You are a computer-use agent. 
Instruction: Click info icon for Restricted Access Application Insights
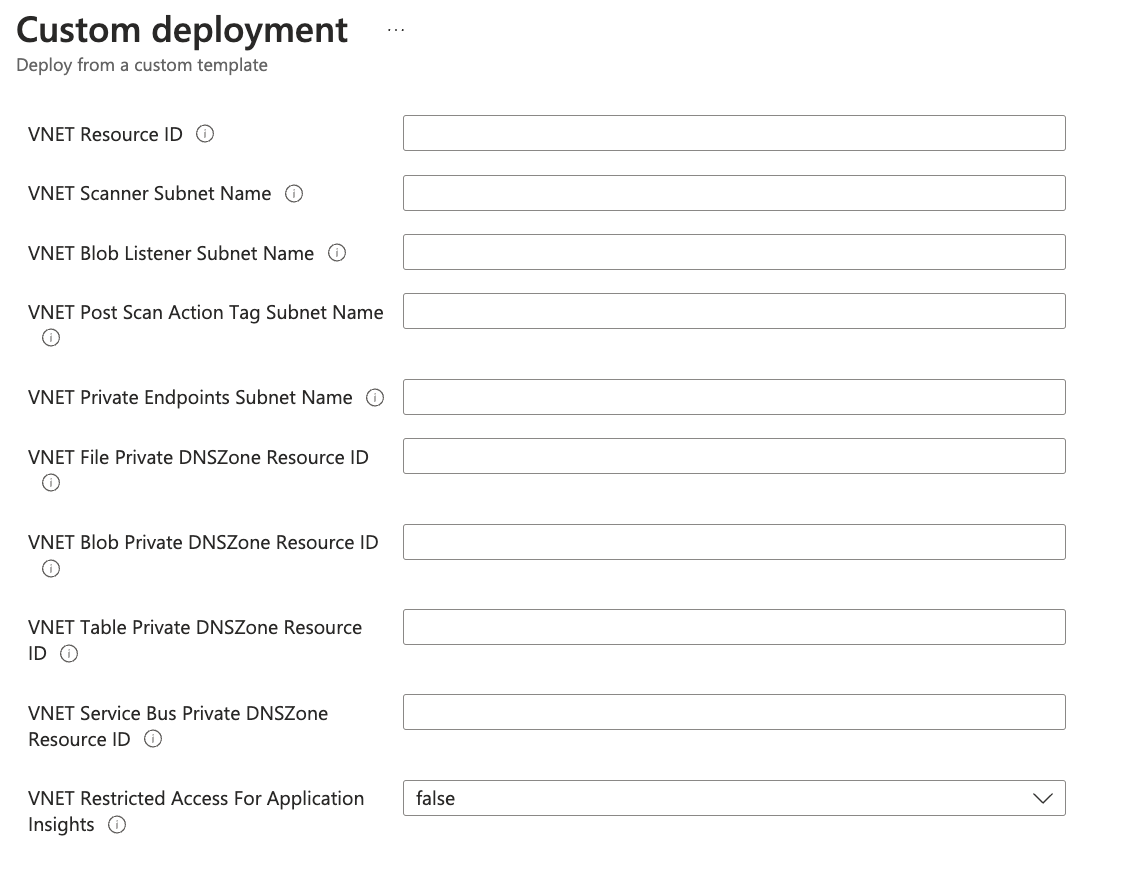point(117,825)
